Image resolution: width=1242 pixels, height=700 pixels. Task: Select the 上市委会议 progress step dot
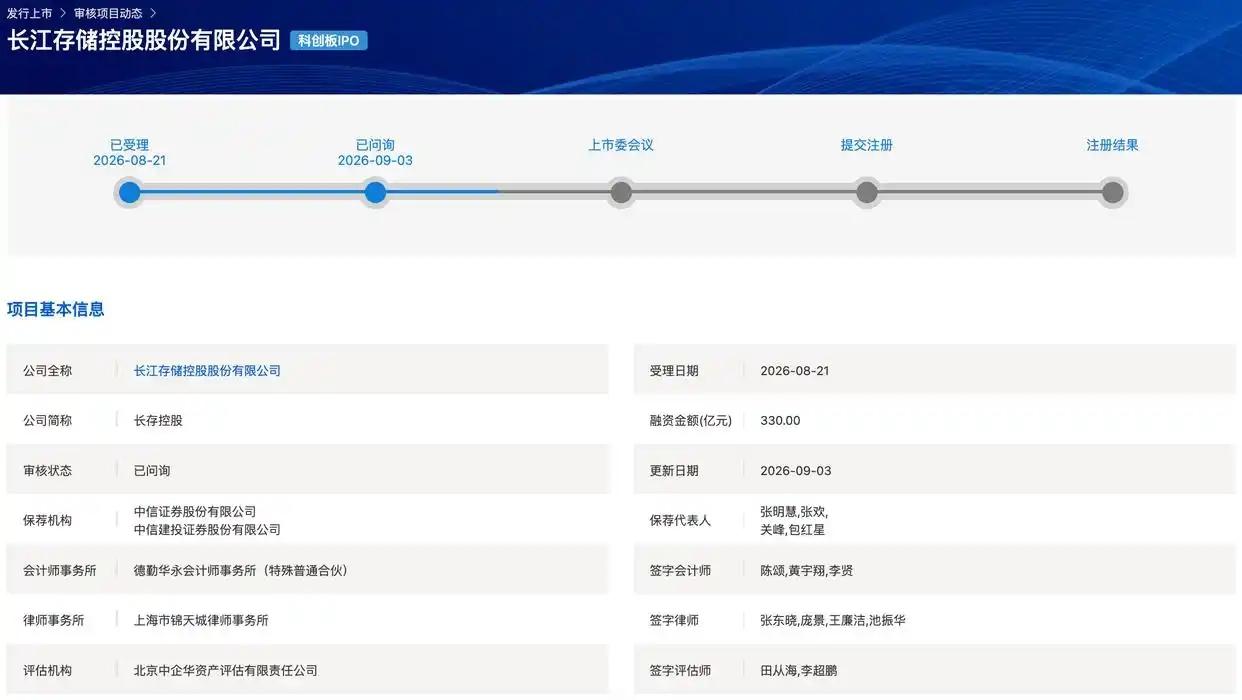(x=621, y=192)
